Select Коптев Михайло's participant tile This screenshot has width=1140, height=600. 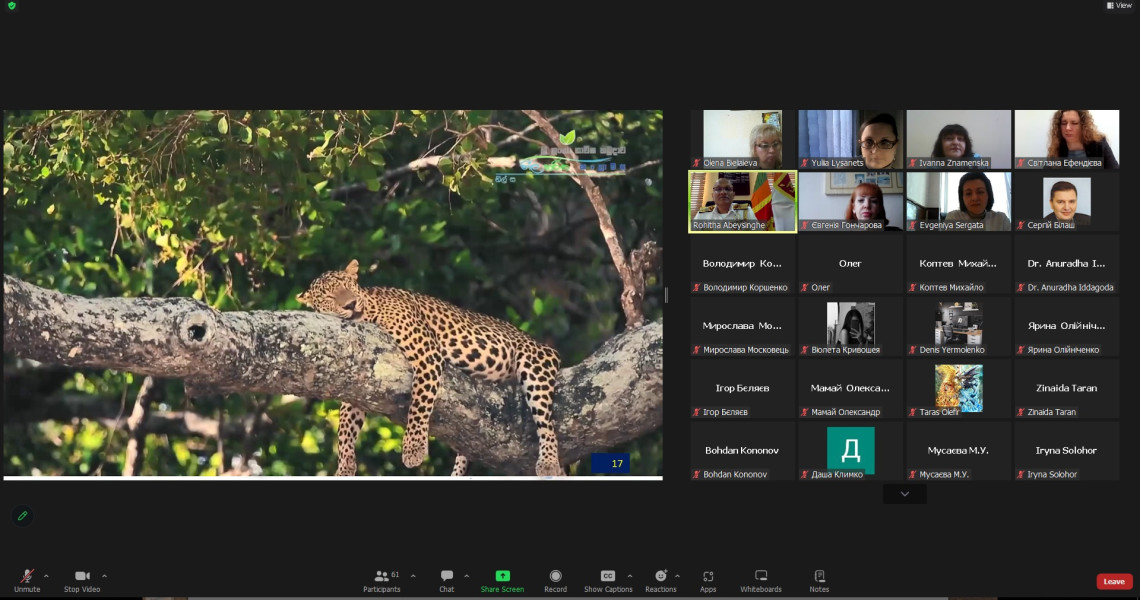click(958, 264)
